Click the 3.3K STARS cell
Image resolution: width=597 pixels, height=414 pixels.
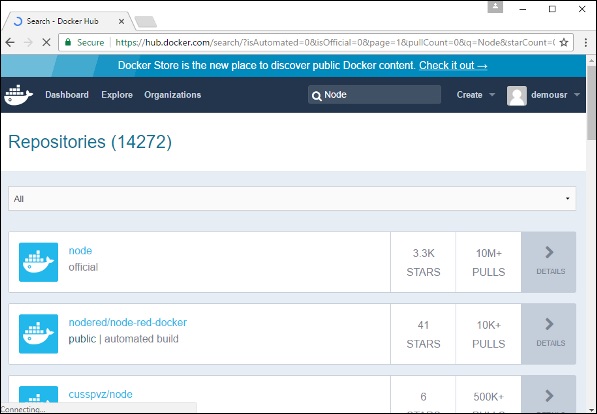[423, 262]
